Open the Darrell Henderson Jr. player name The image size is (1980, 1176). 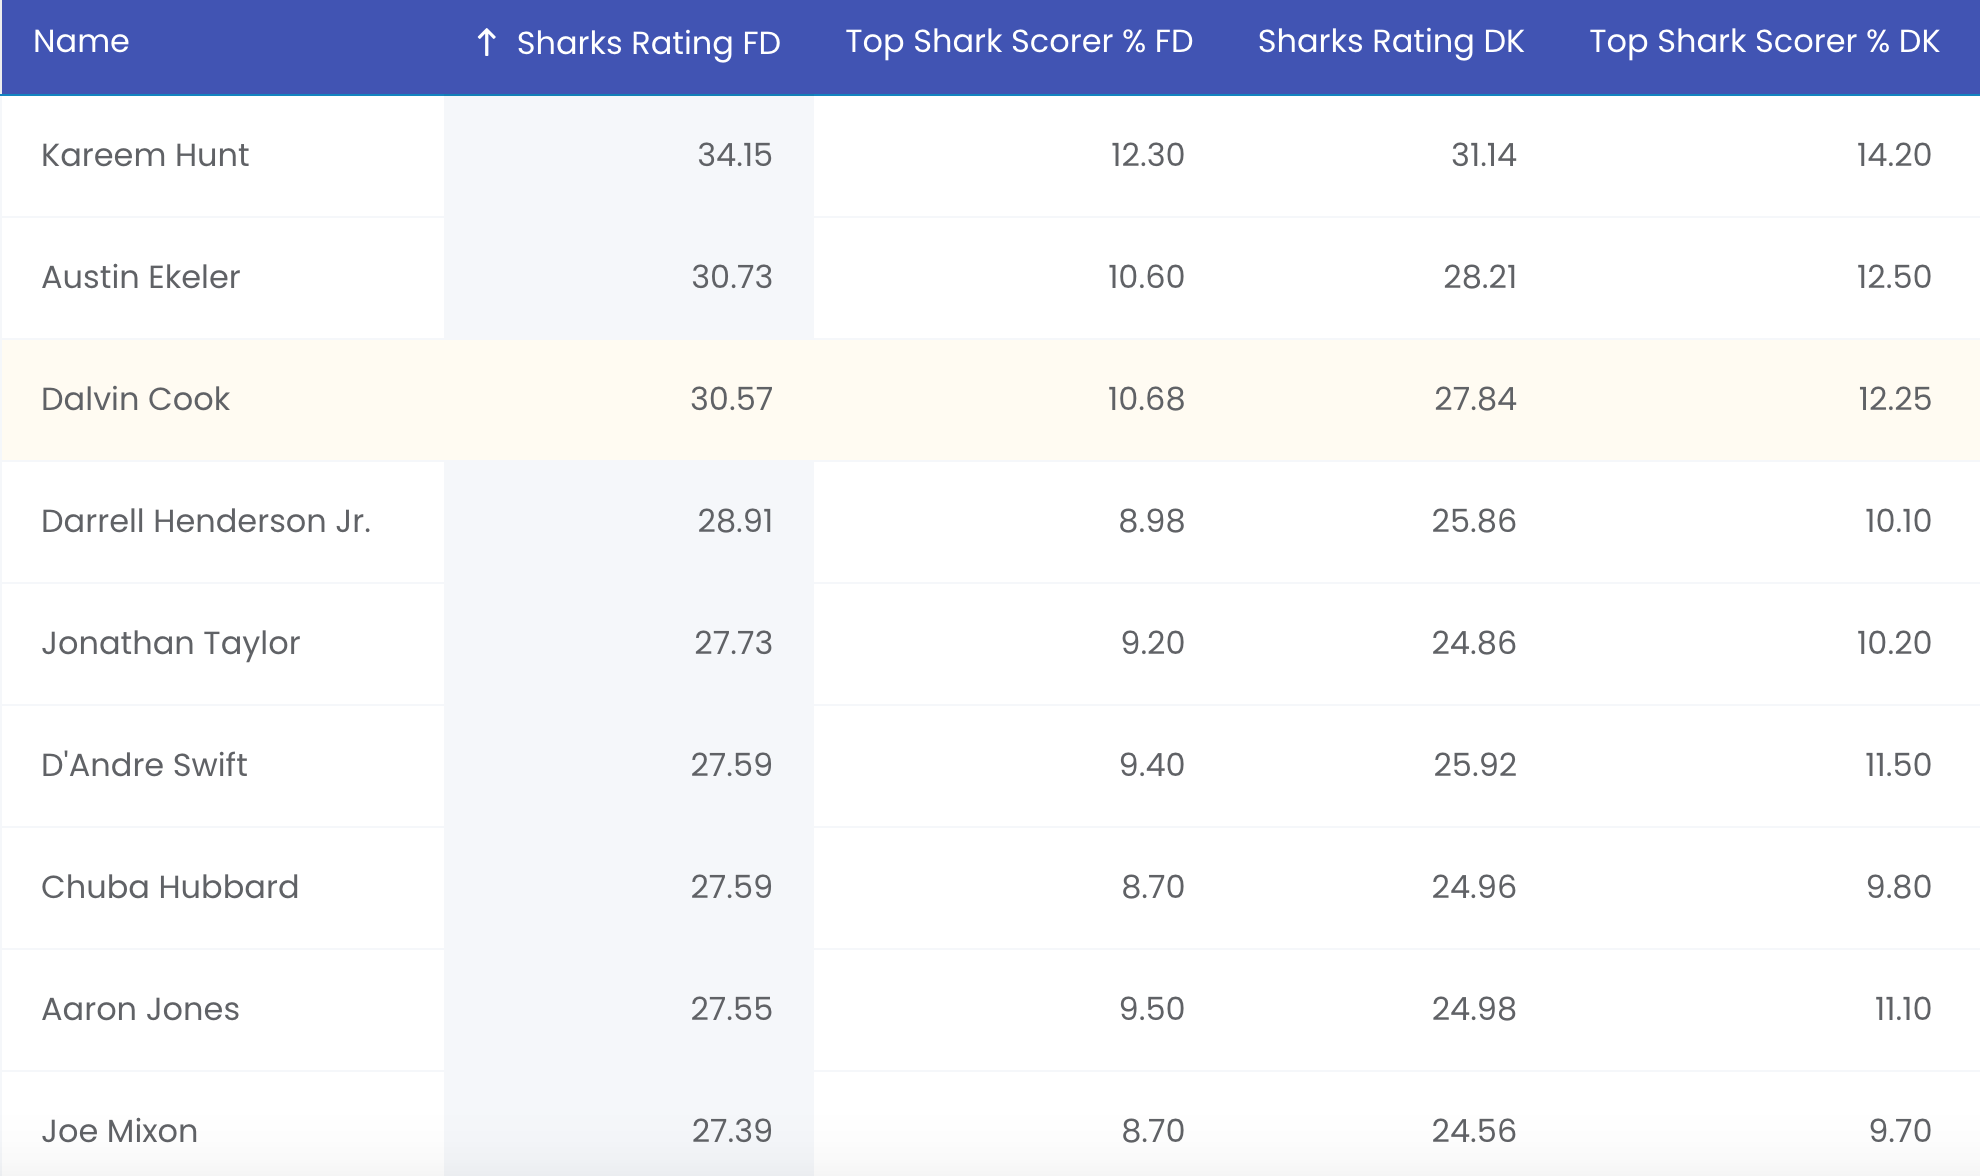coord(206,521)
